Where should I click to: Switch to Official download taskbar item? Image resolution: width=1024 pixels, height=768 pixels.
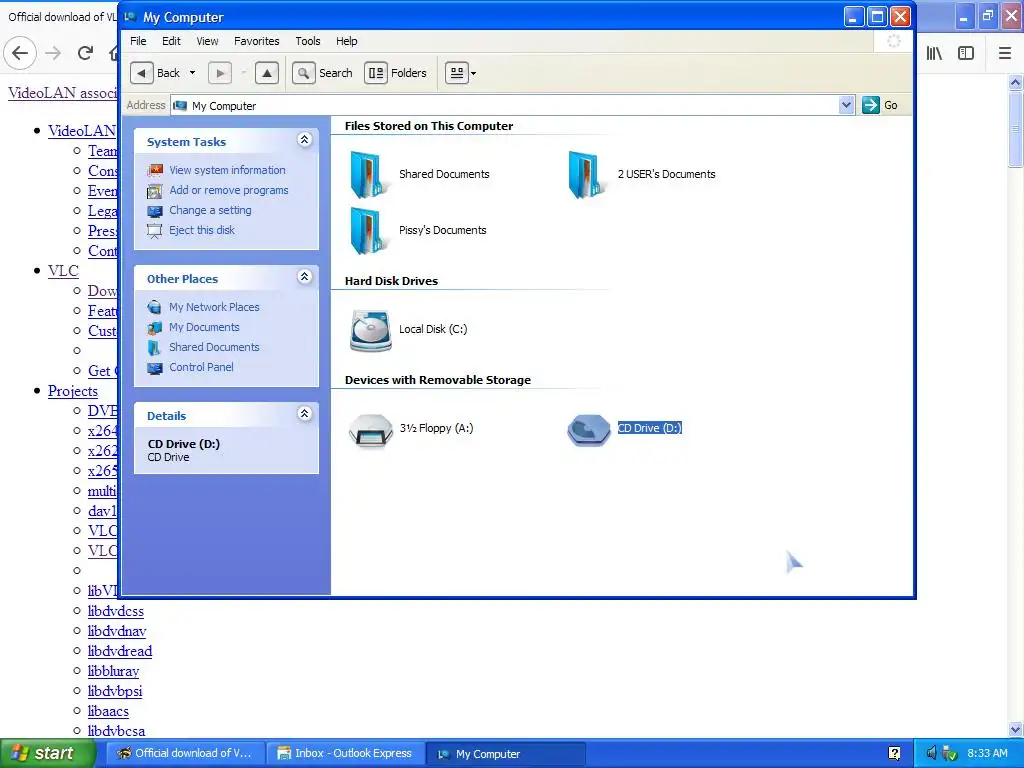point(186,753)
